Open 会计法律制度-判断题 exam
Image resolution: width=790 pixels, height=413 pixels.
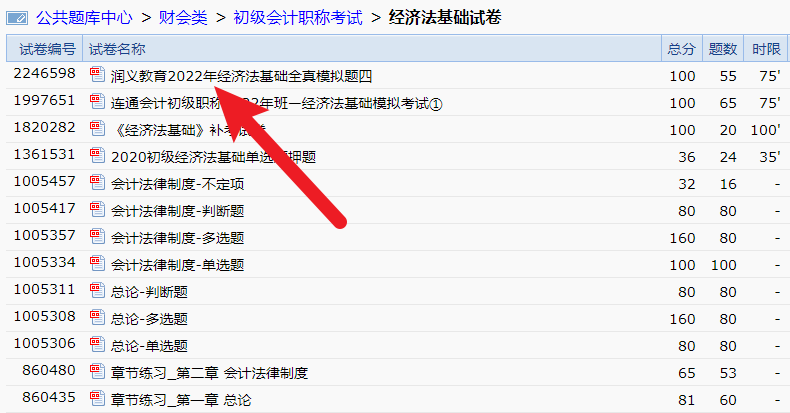(177, 212)
